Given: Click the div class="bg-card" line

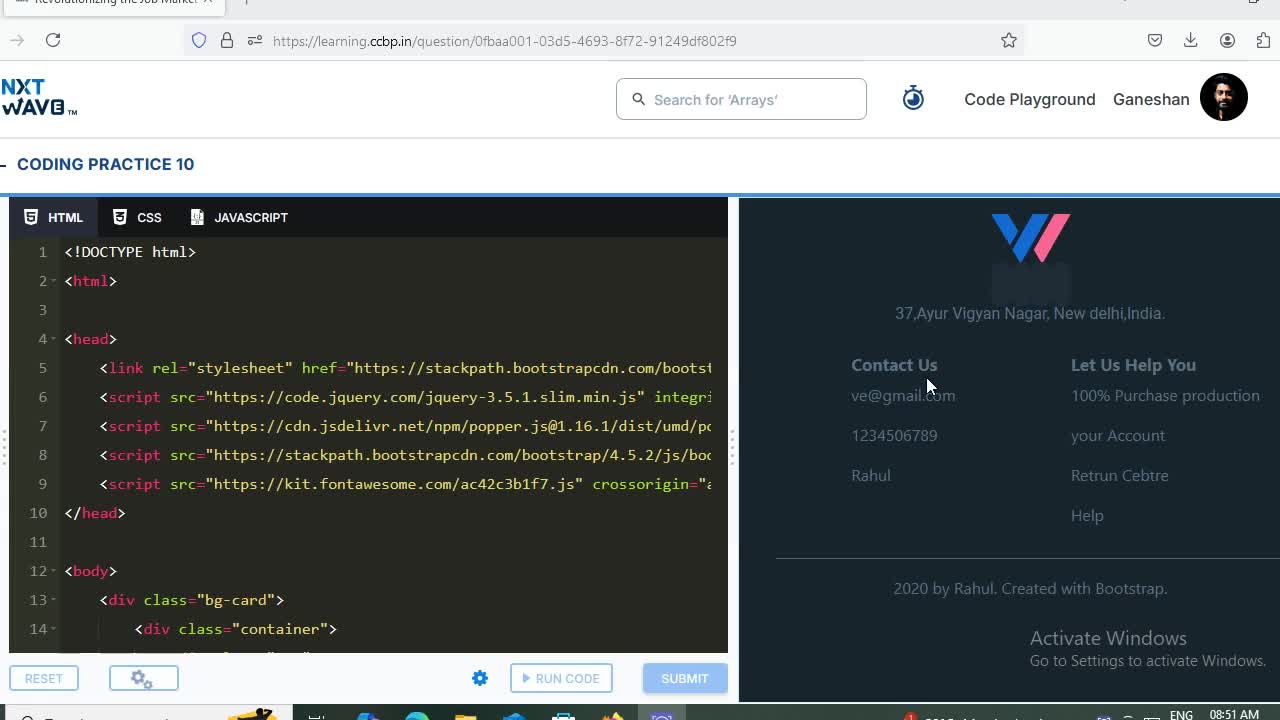Looking at the screenshot, I should coord(192,600).
